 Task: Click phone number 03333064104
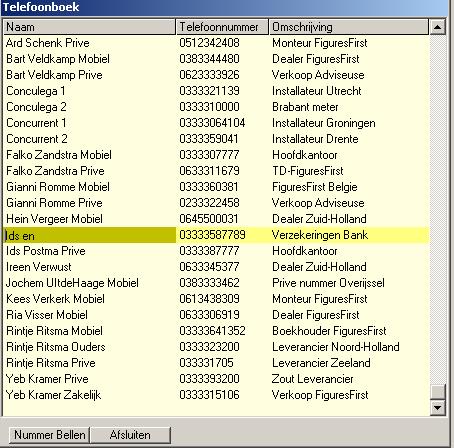point(212,123)
